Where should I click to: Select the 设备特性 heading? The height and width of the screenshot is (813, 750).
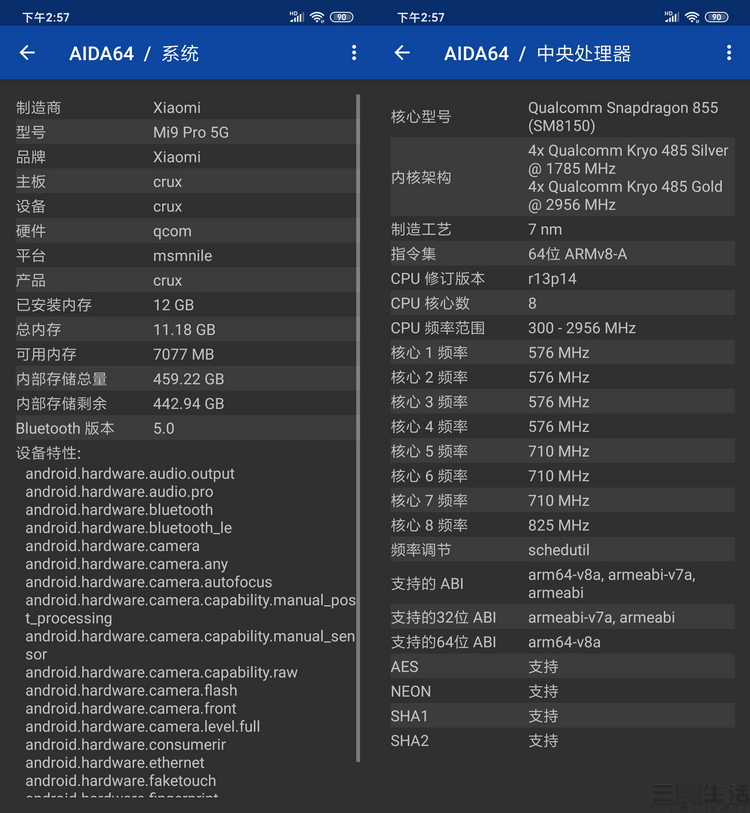pyautogui.click(x=48, y=453)
